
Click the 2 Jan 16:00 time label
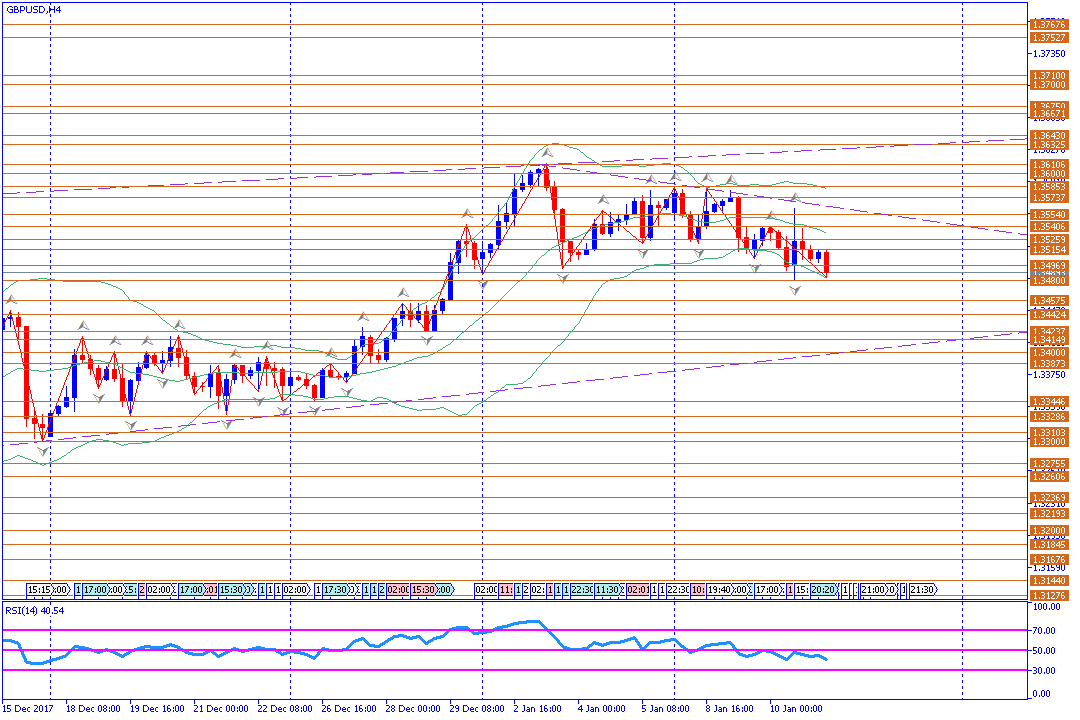pyautogui.click(x=538, y=708)
